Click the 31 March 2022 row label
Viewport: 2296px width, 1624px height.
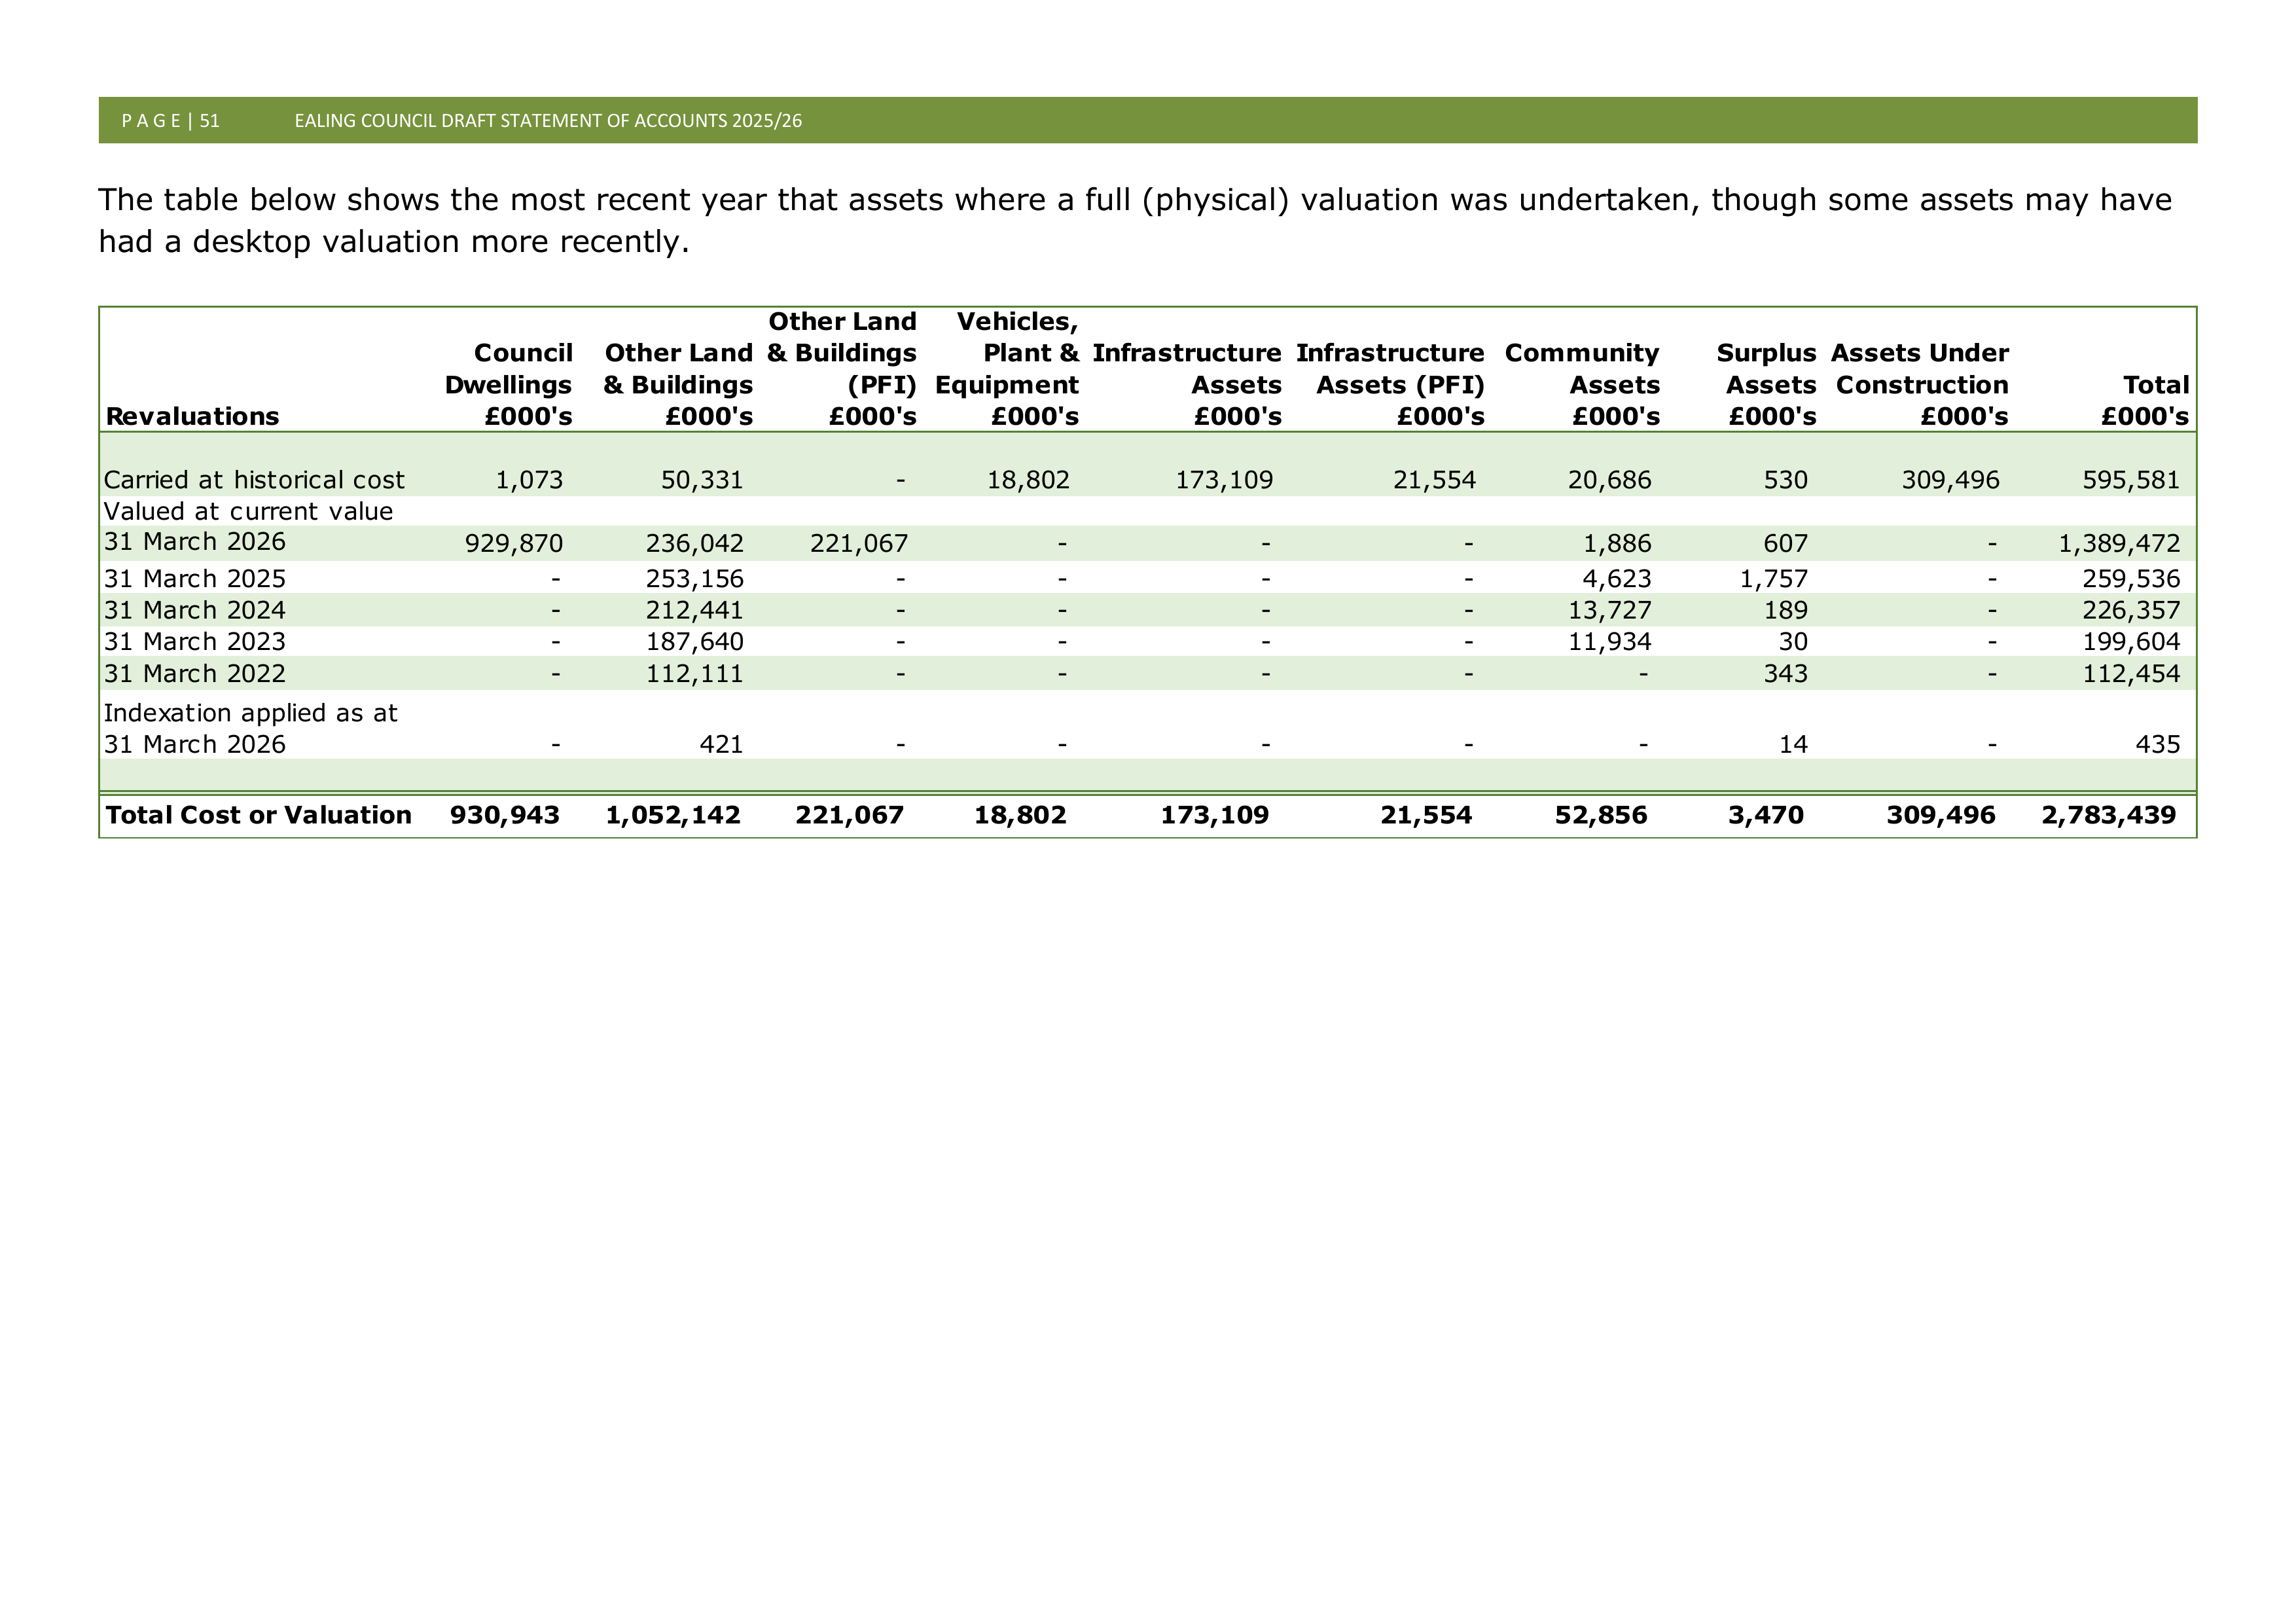point(195,674)
